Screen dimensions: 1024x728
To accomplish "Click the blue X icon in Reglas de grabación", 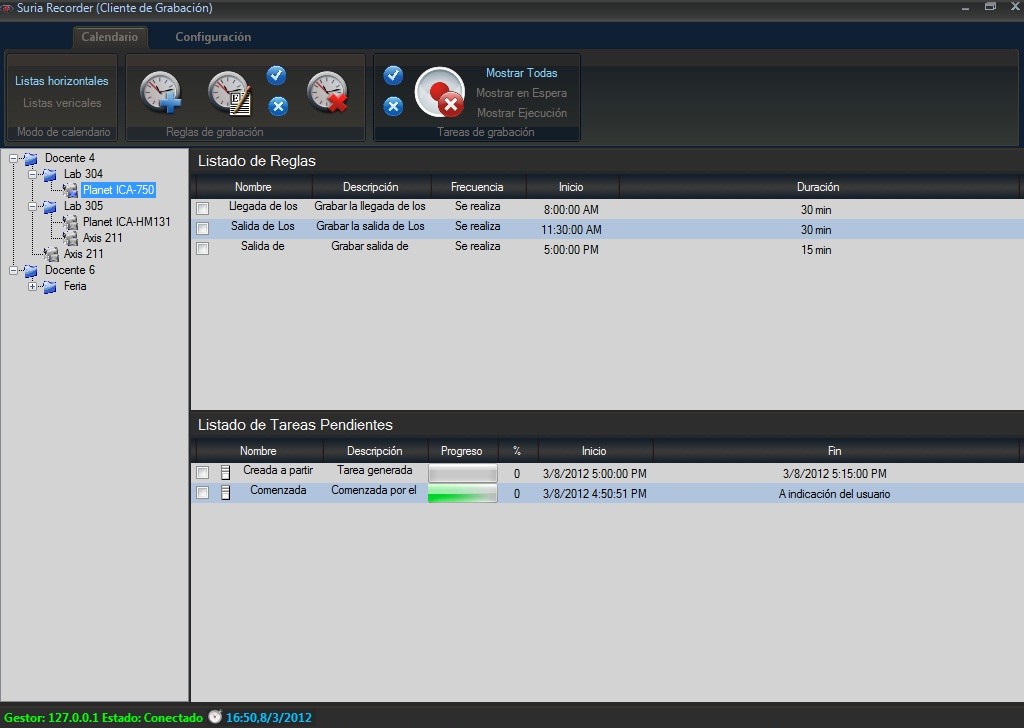I will click(x=278, y=106).
